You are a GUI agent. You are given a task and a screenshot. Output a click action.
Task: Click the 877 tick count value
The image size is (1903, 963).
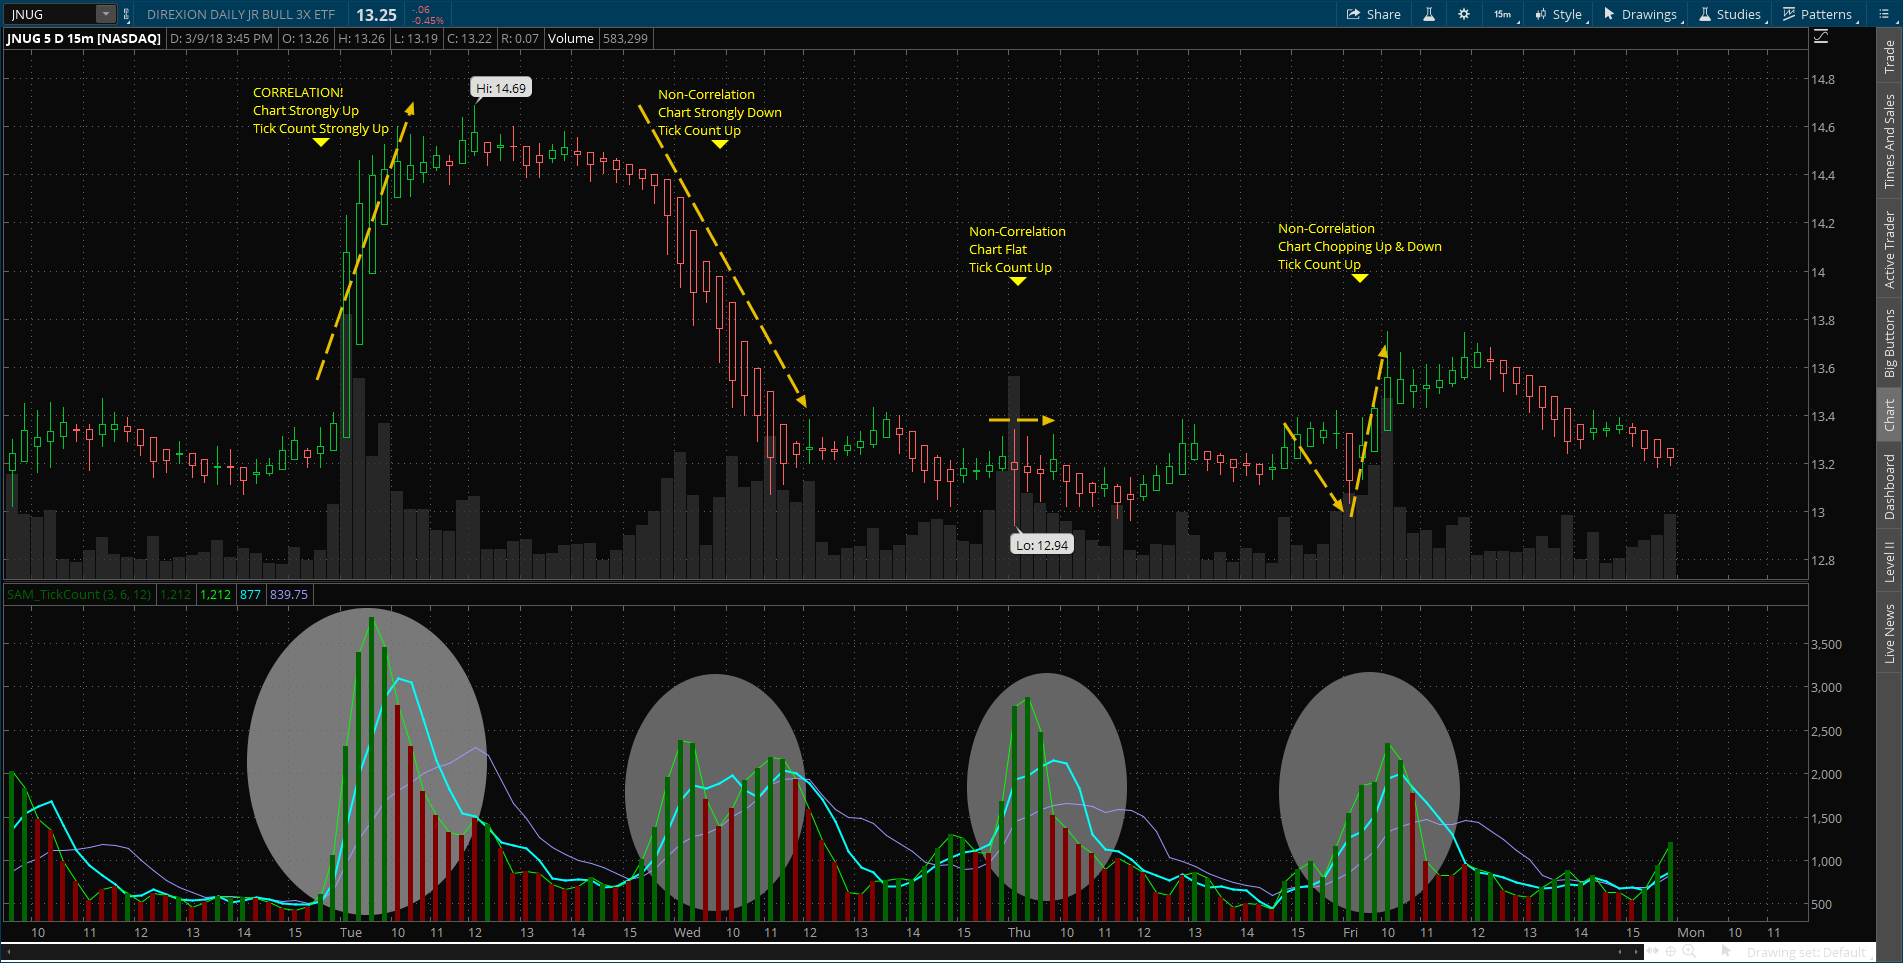(250, 594)
